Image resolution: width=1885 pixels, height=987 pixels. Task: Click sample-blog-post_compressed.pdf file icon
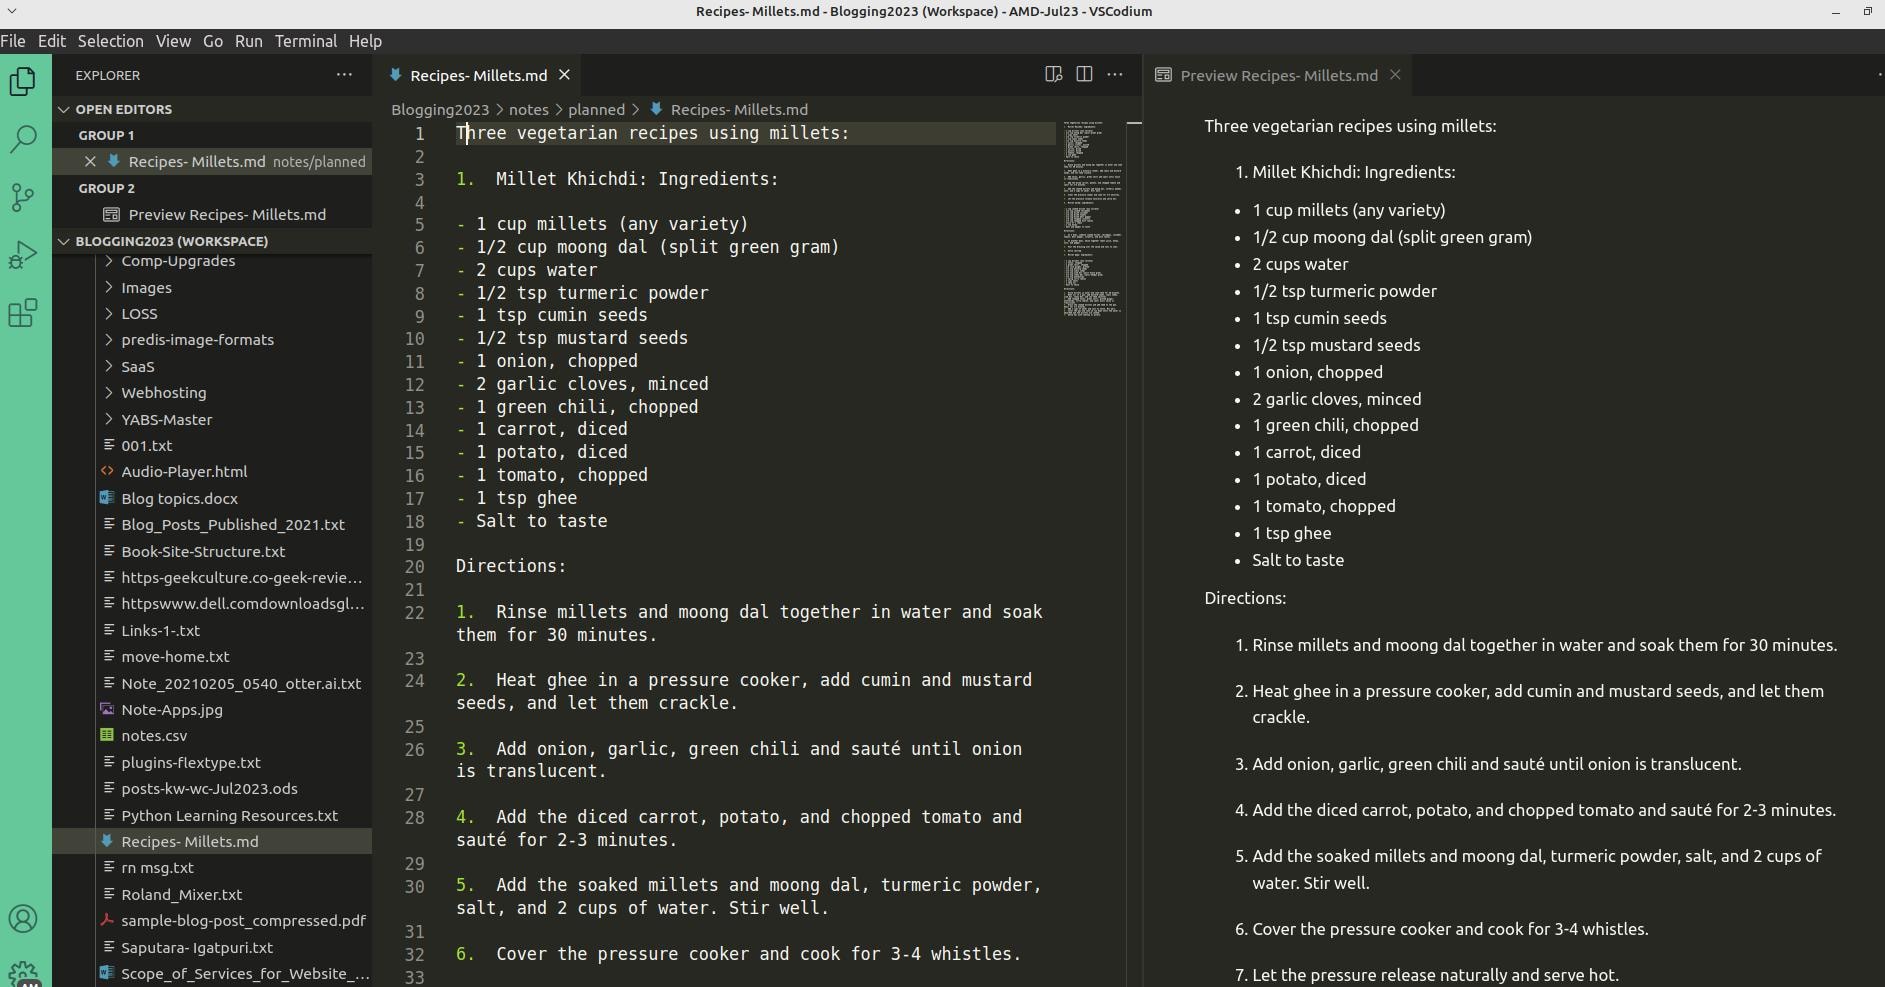107,920
